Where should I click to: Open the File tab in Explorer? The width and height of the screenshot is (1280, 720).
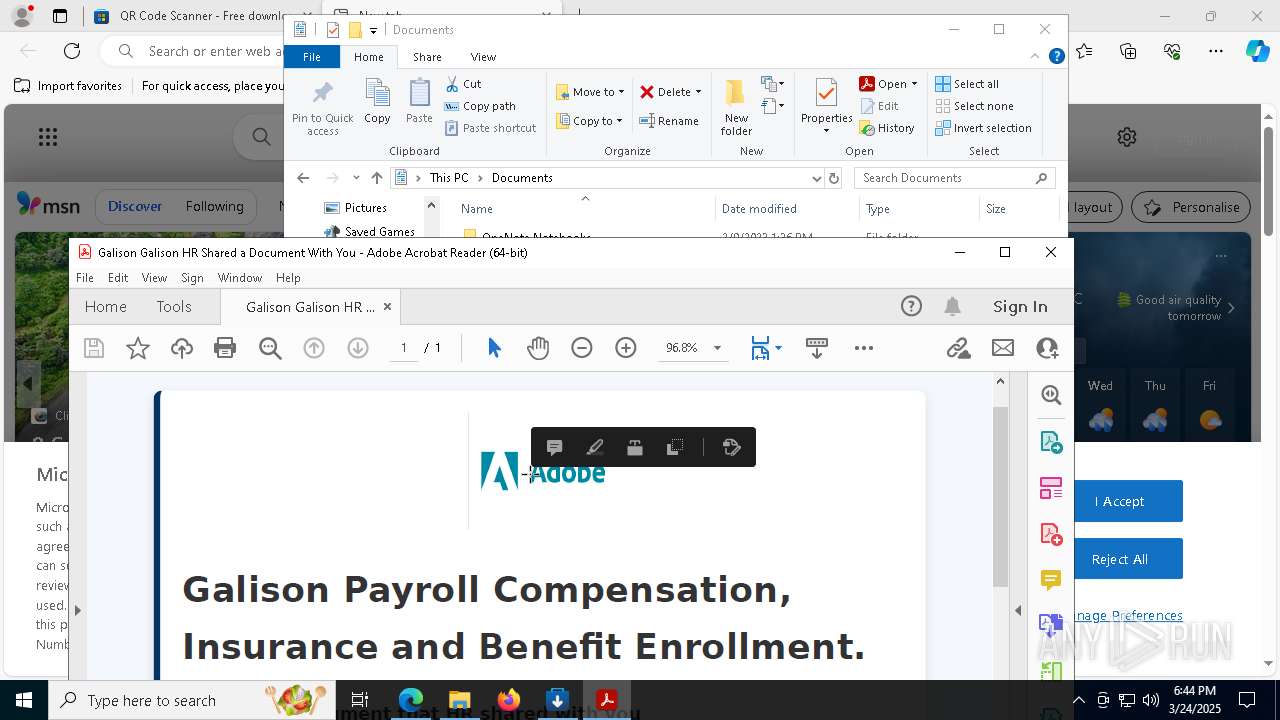312,57
